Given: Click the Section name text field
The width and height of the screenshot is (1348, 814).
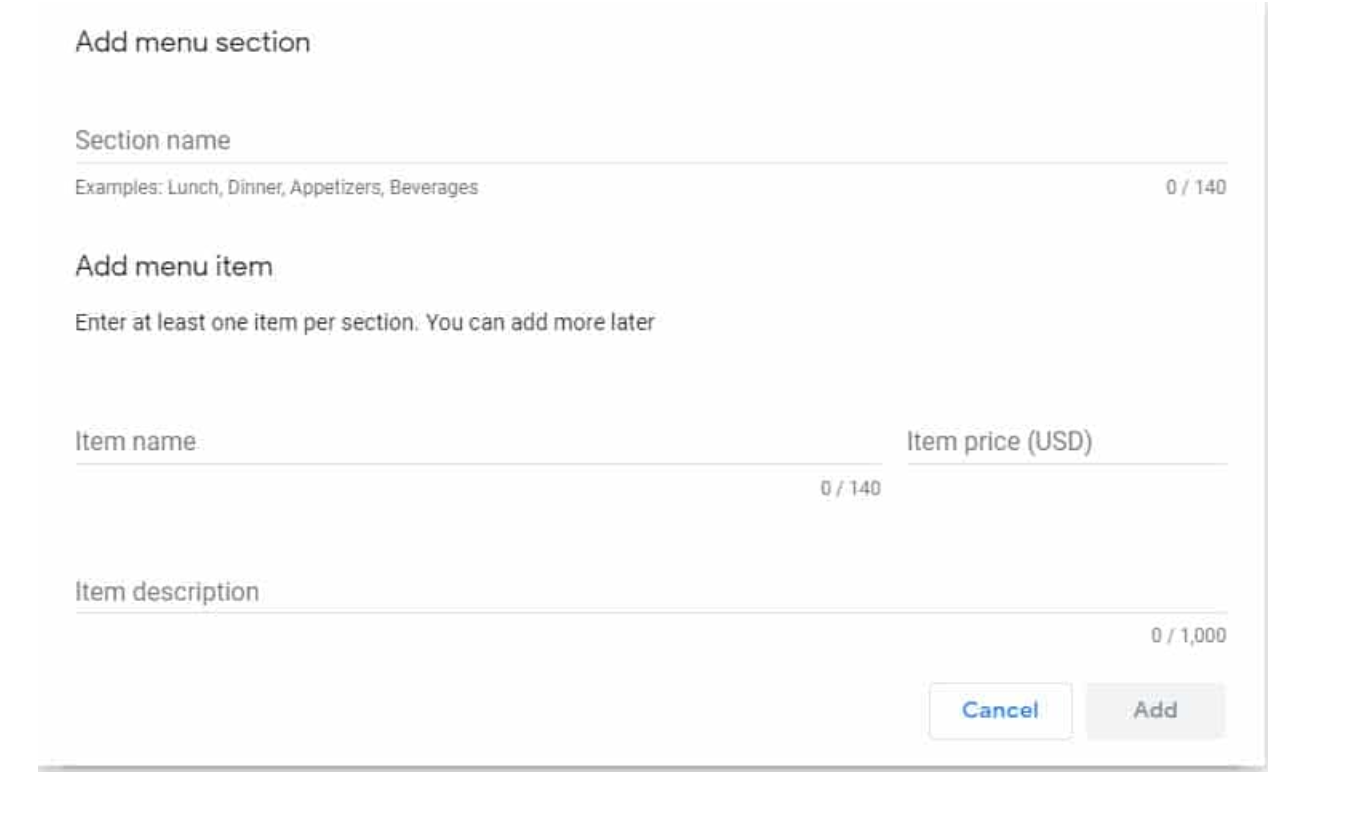Looking at the screenshot, I should click(650, 142).
